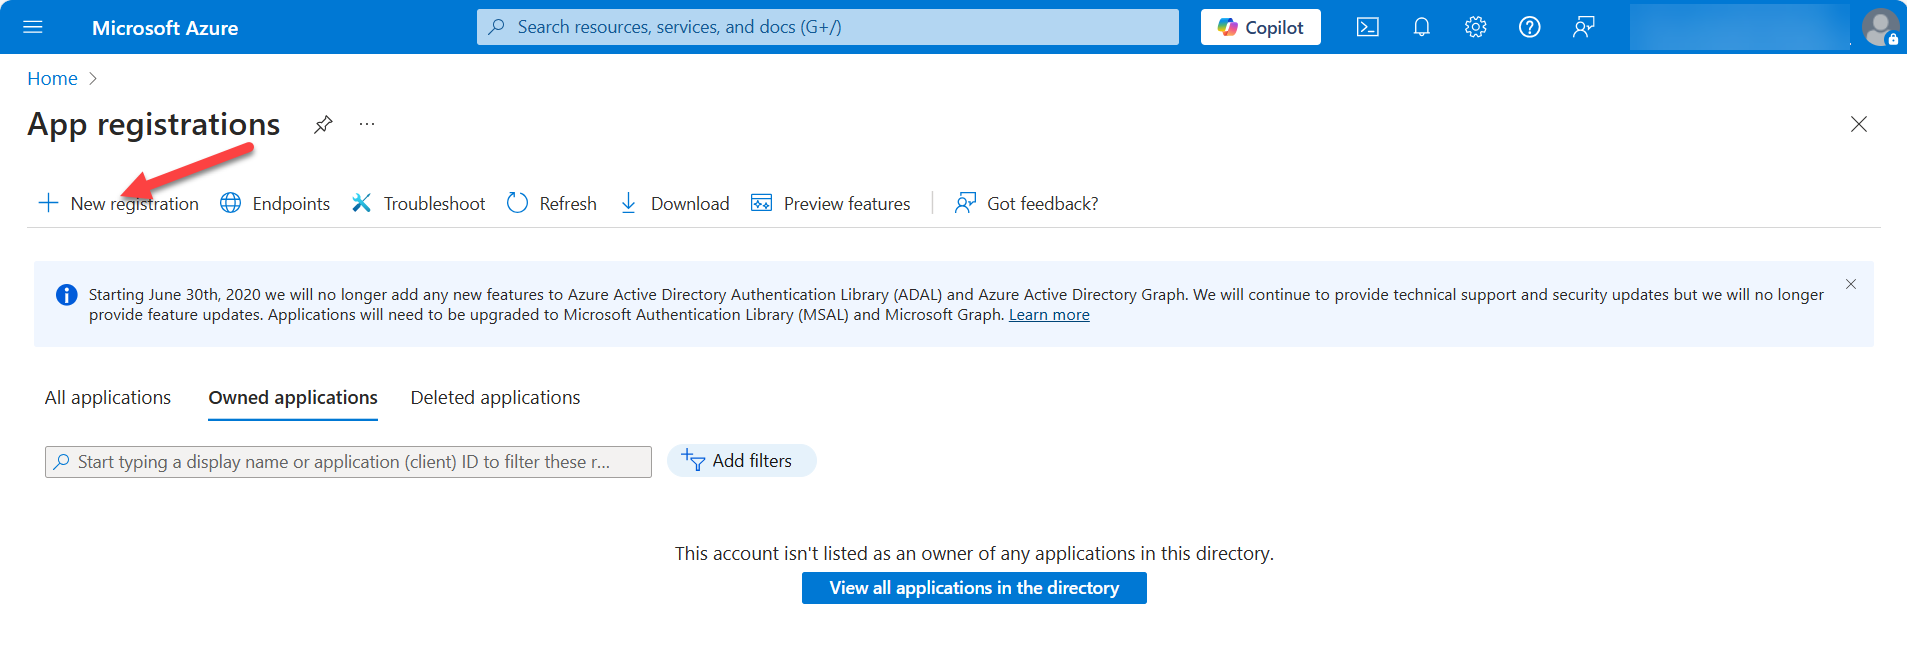
Task: Switch to the All applications tab
Action: click(x=108, y=398)
